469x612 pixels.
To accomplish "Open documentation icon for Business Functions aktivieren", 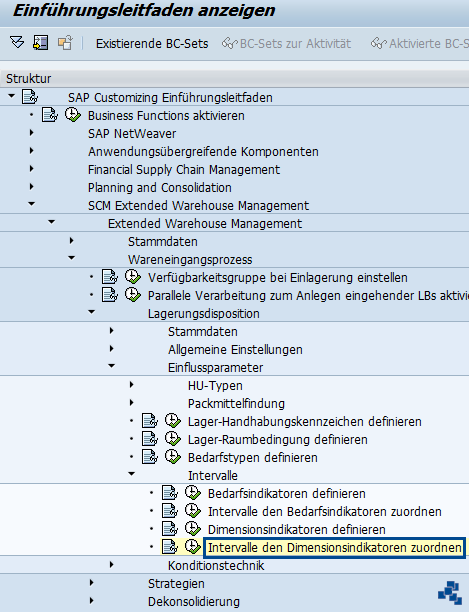I will tap(50, 115).
